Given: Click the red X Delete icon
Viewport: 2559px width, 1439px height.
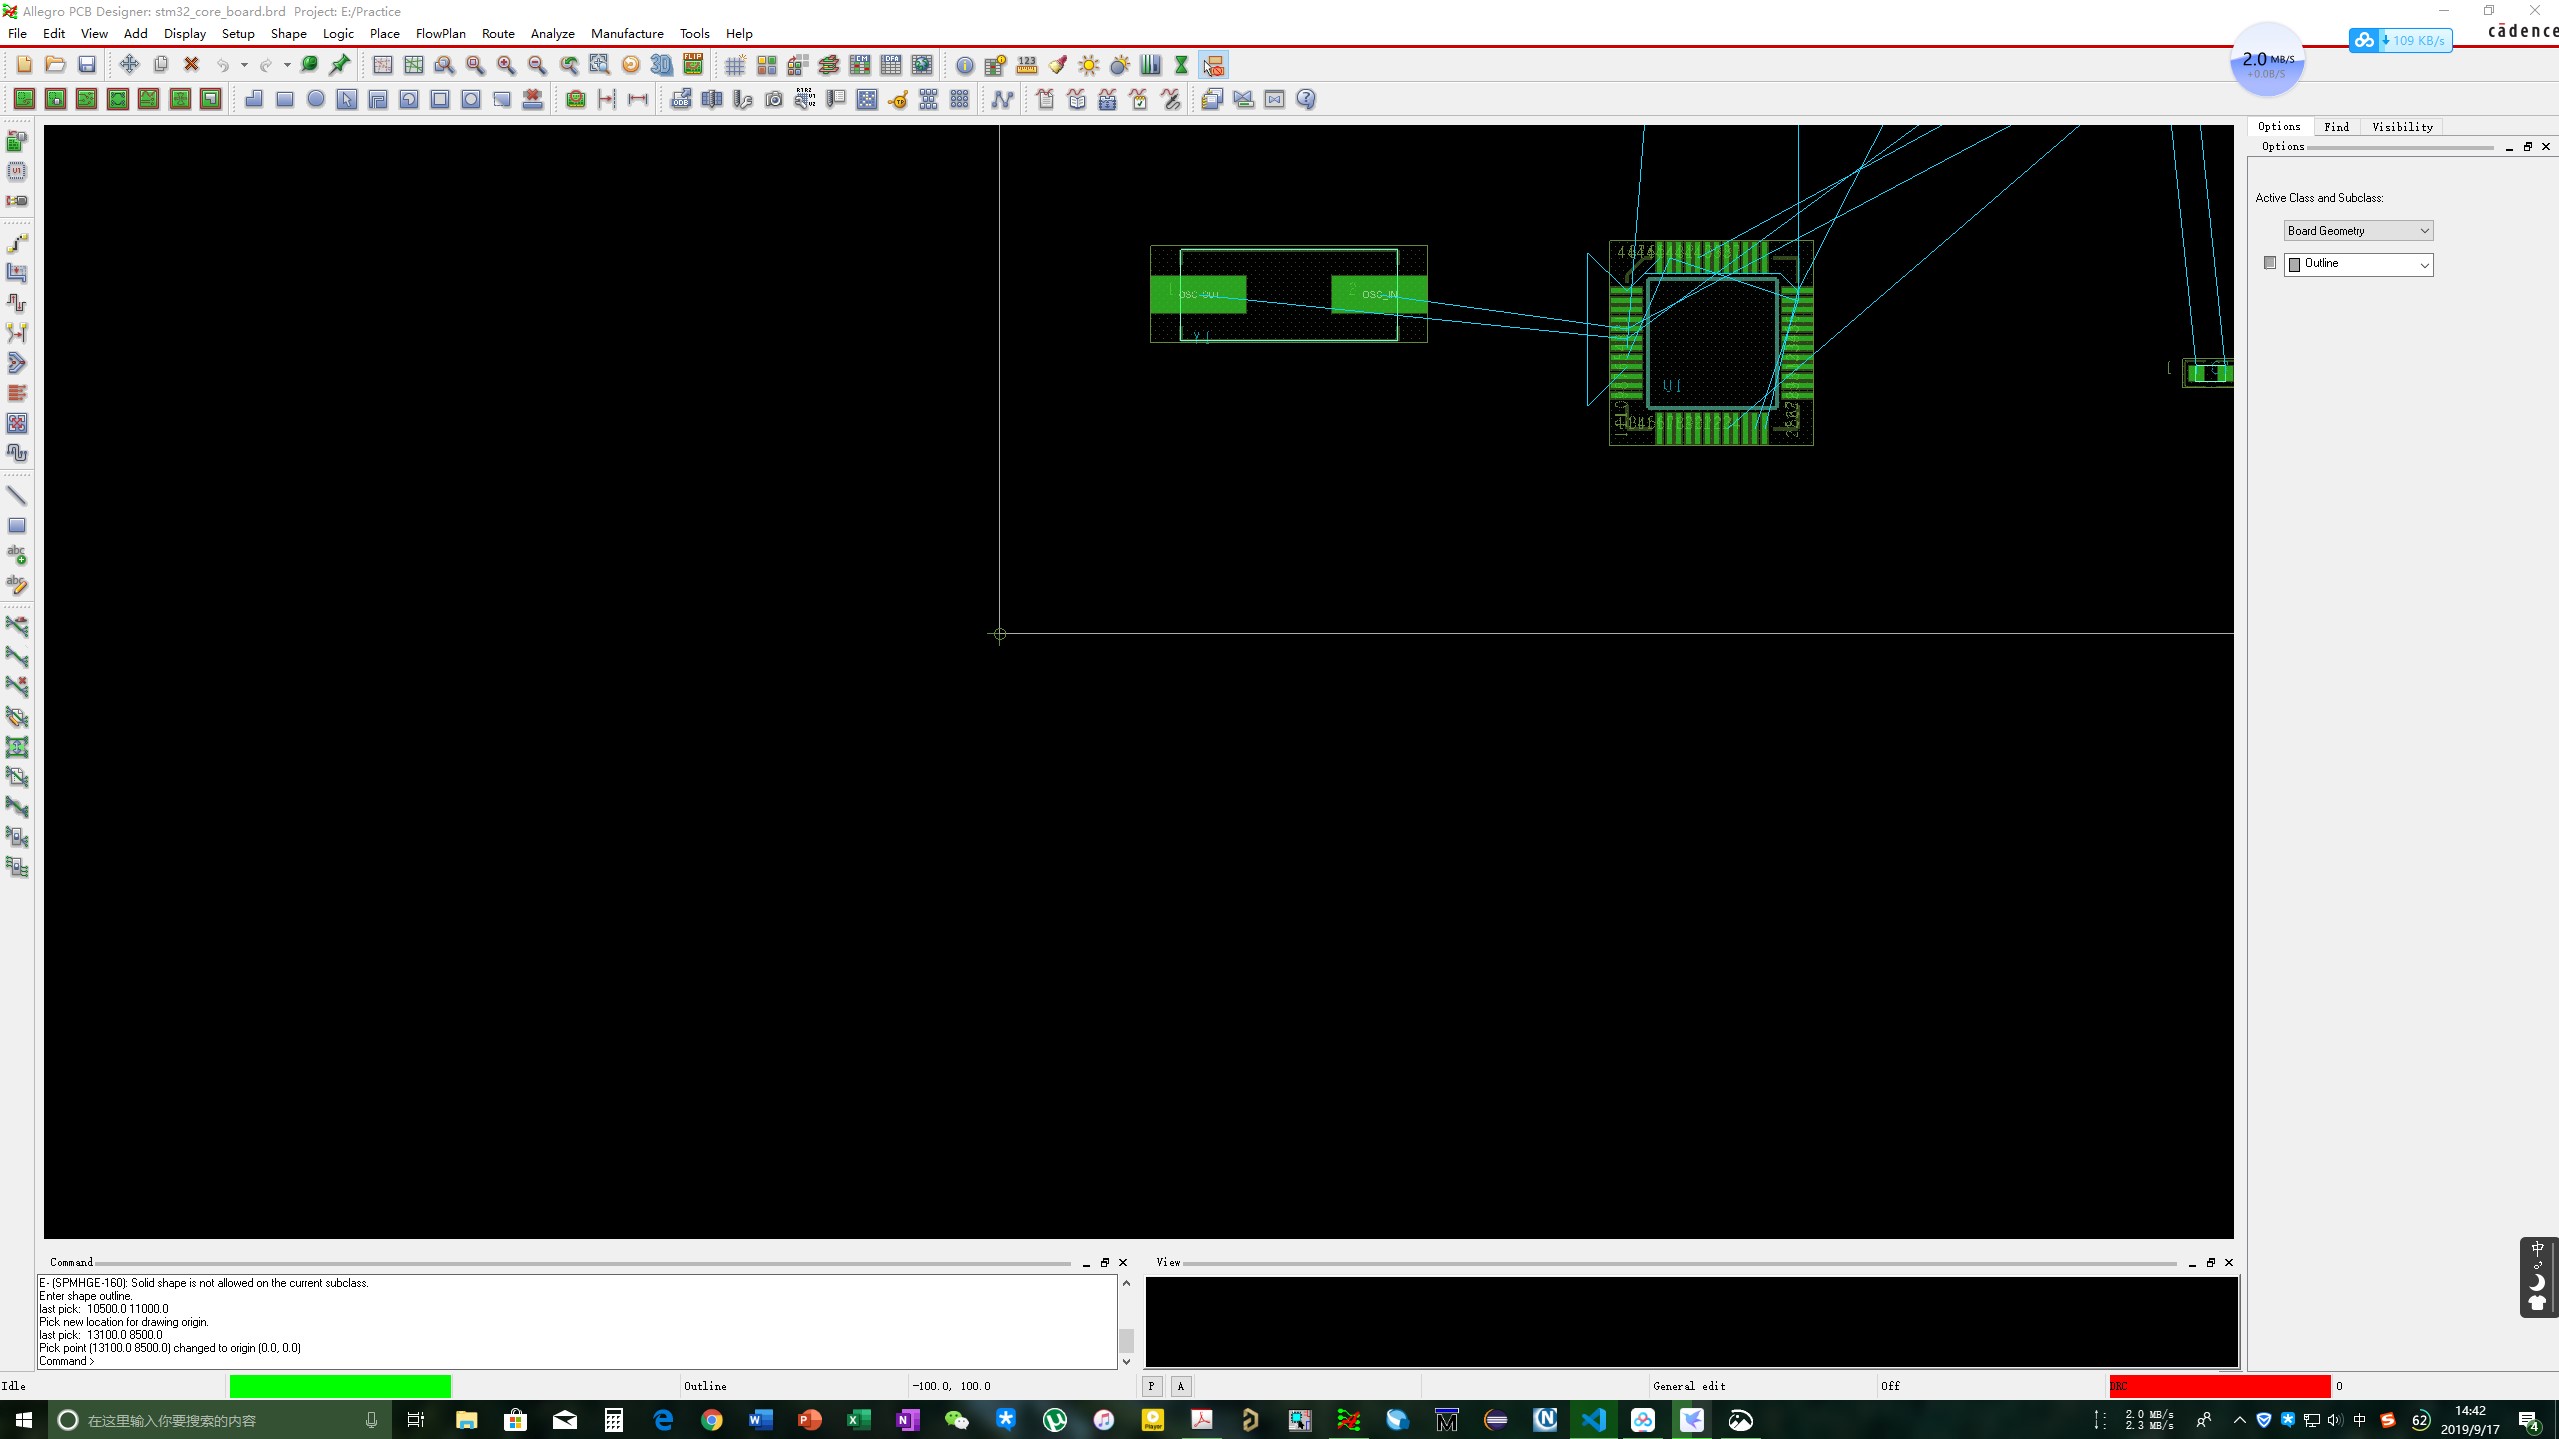Looking at the screenshot, I should [x=191, y=65].
